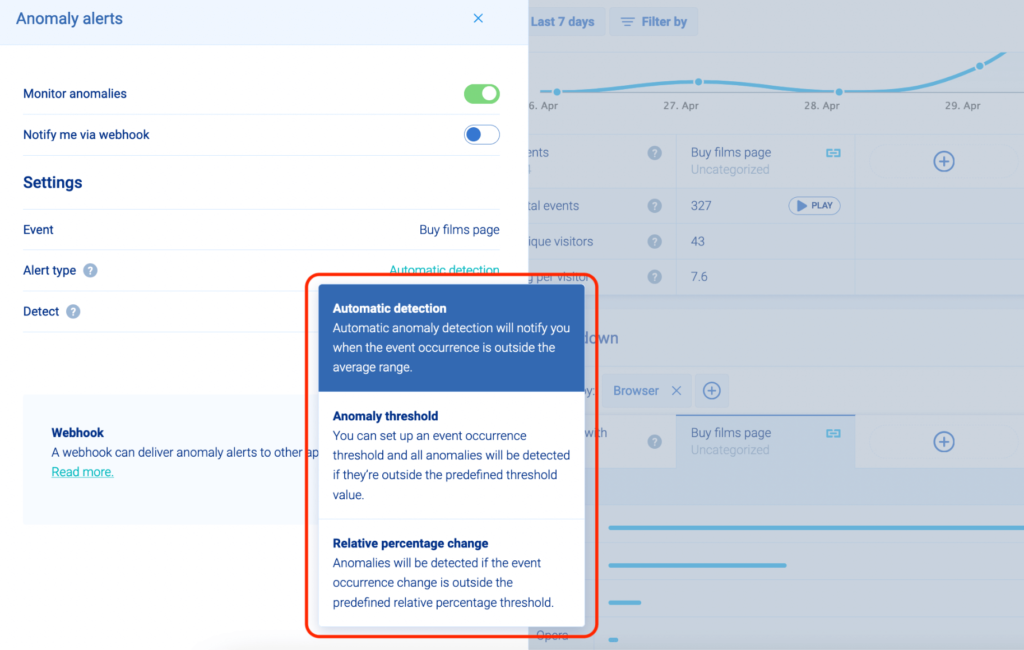This screenshot has height=650, width=1024.
Task: Click the Filter by button
Action: coord(654,22)
